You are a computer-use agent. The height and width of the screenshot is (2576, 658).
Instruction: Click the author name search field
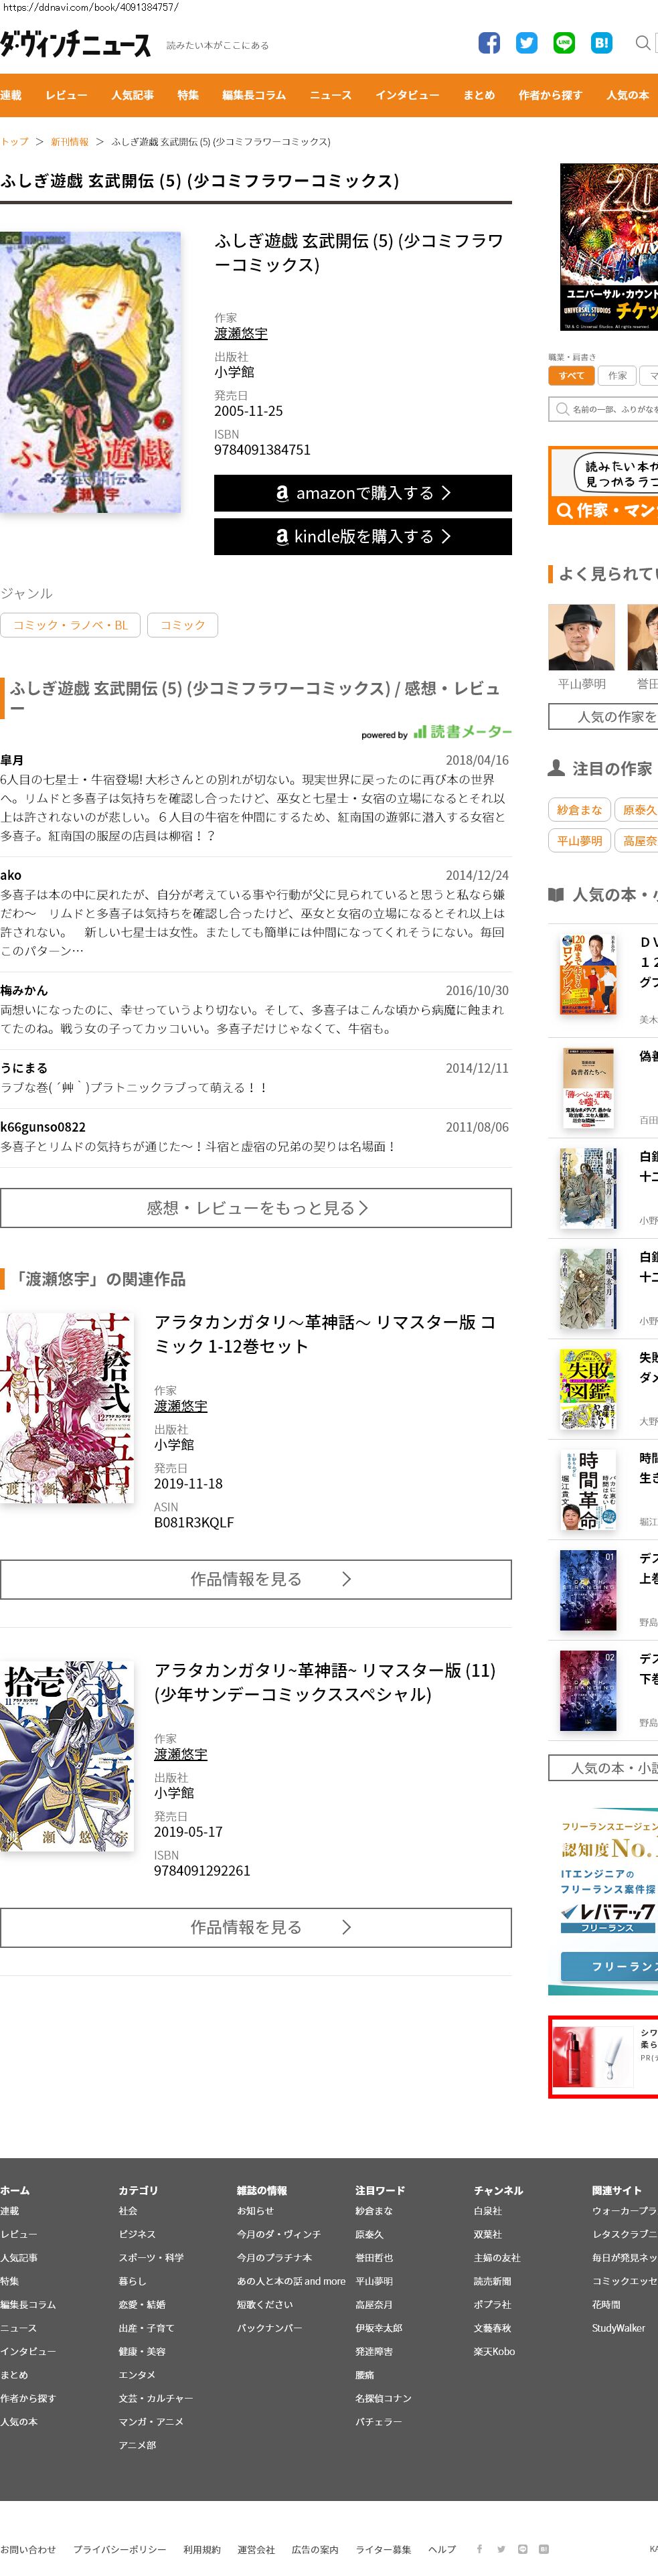coord(603,409)
